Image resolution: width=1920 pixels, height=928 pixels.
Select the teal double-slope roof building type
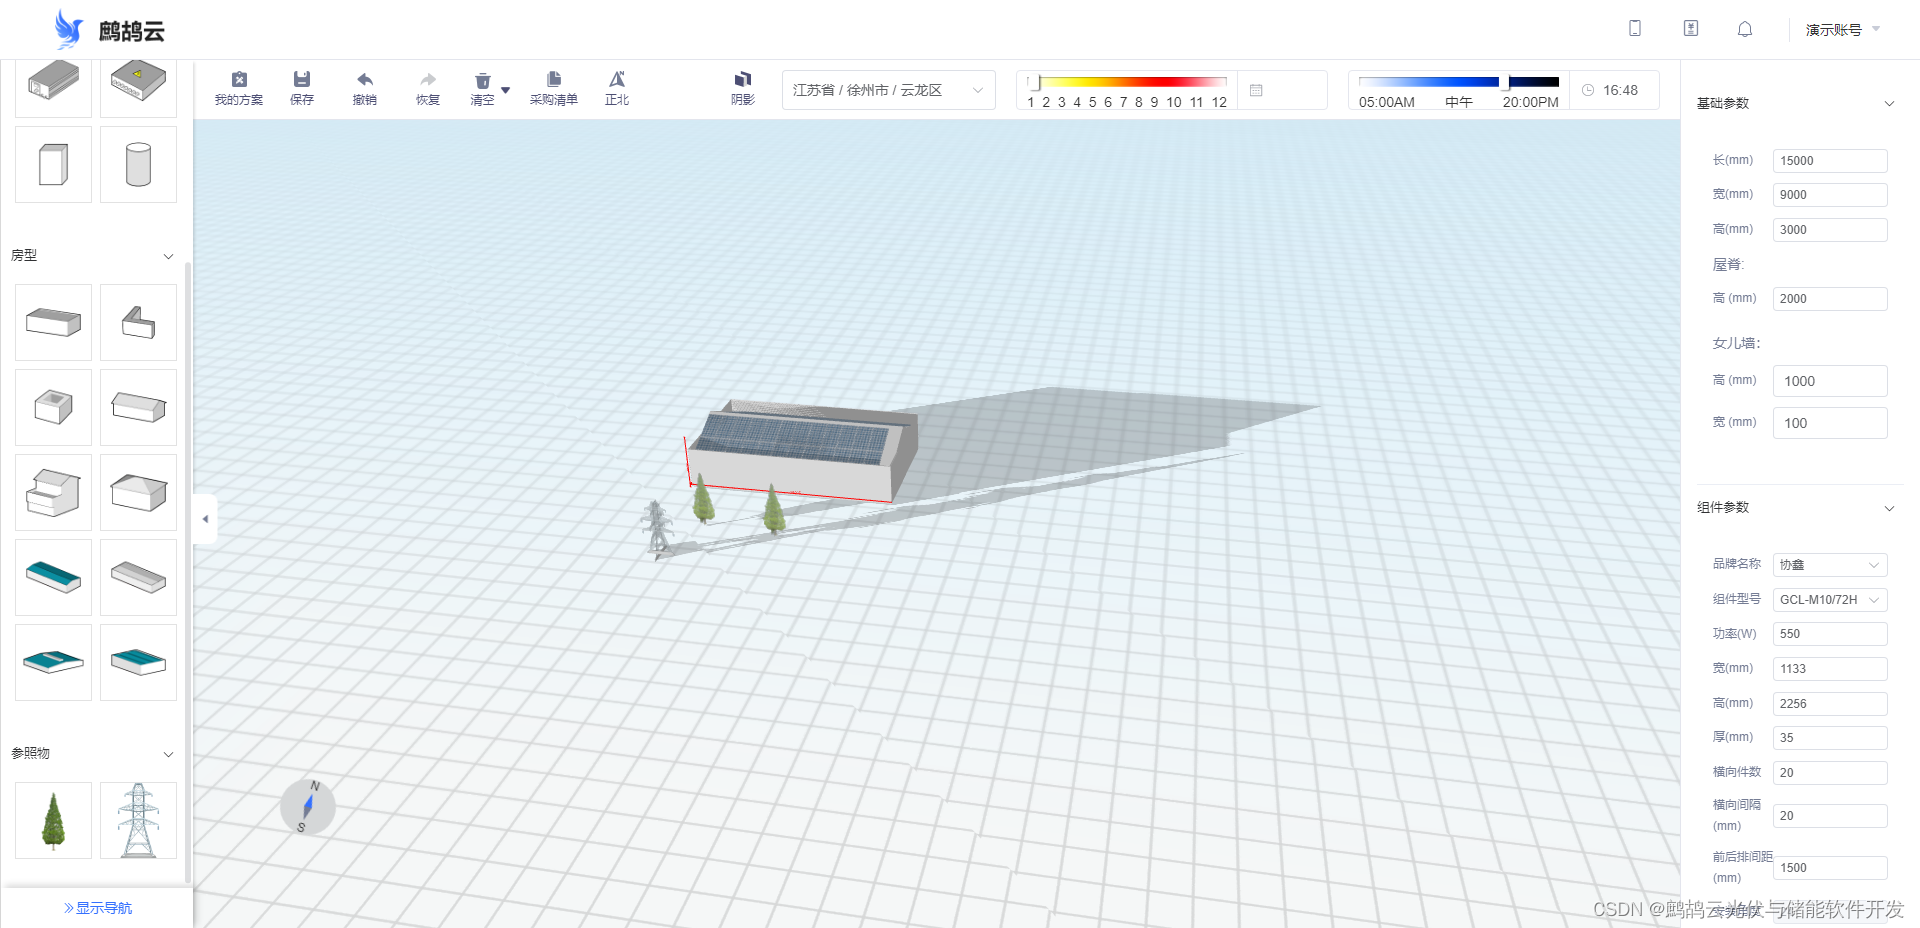click(x=139, y=663)
